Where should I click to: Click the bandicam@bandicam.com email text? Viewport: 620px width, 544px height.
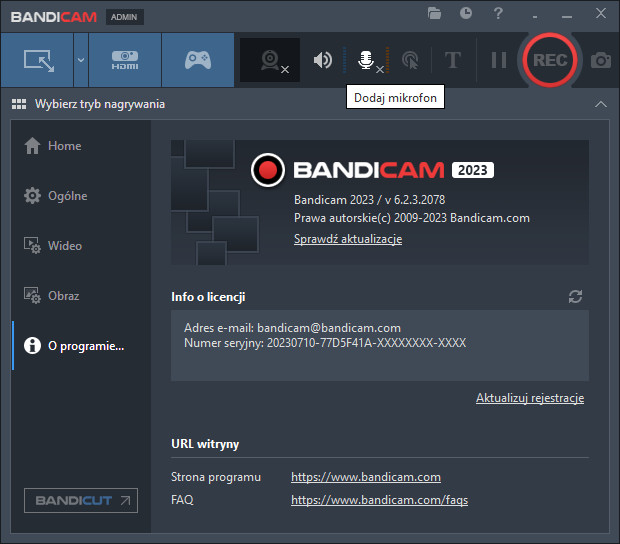tap(329, 328)
